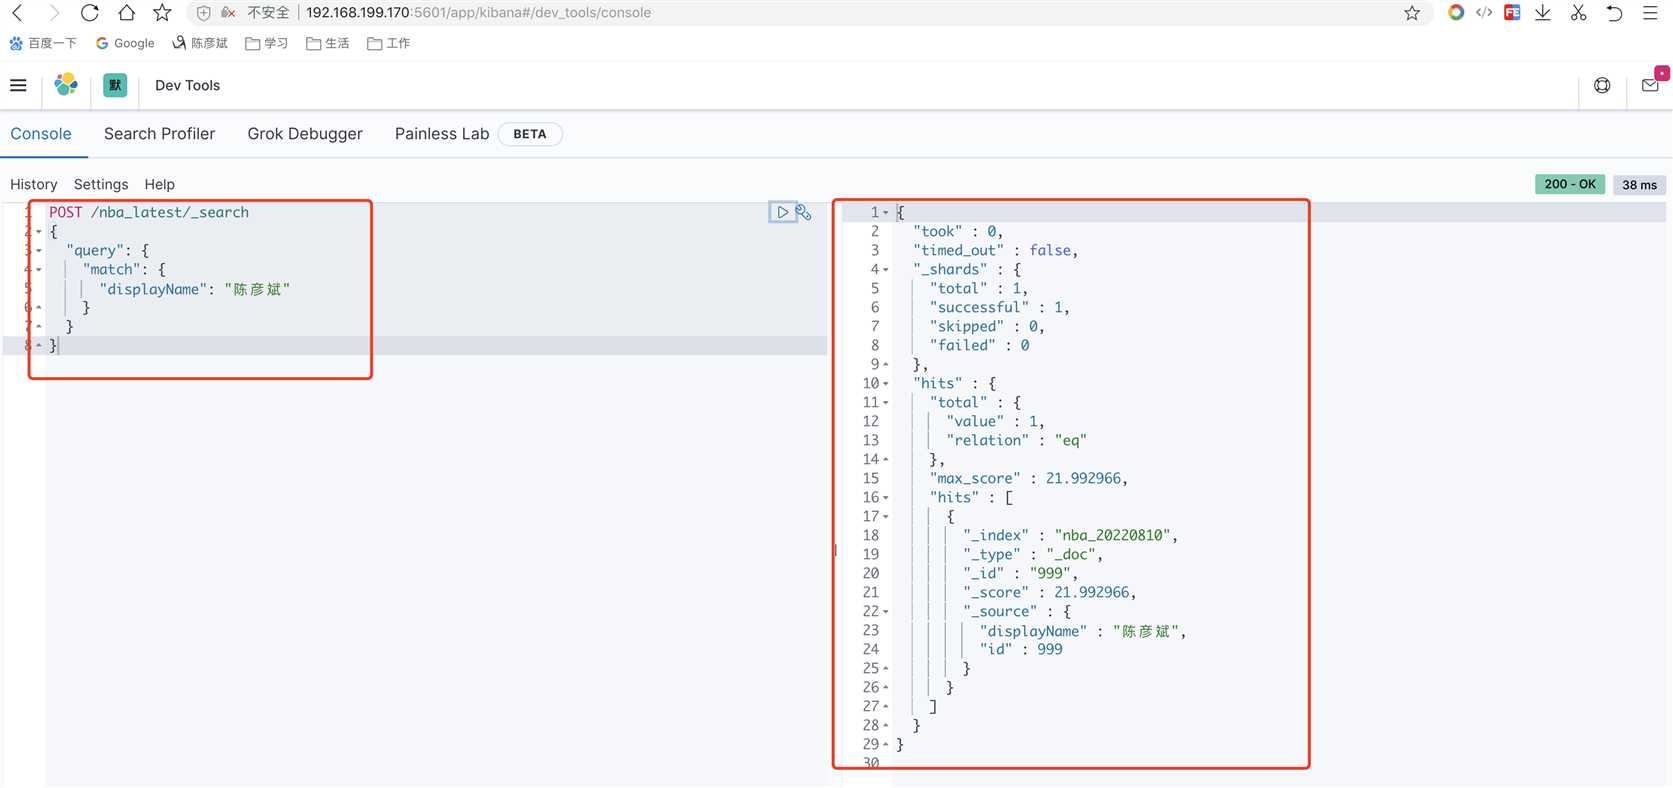1673x788 pixels.
Task: Collapse the response root object at line 1
Action: click(886, 212)
